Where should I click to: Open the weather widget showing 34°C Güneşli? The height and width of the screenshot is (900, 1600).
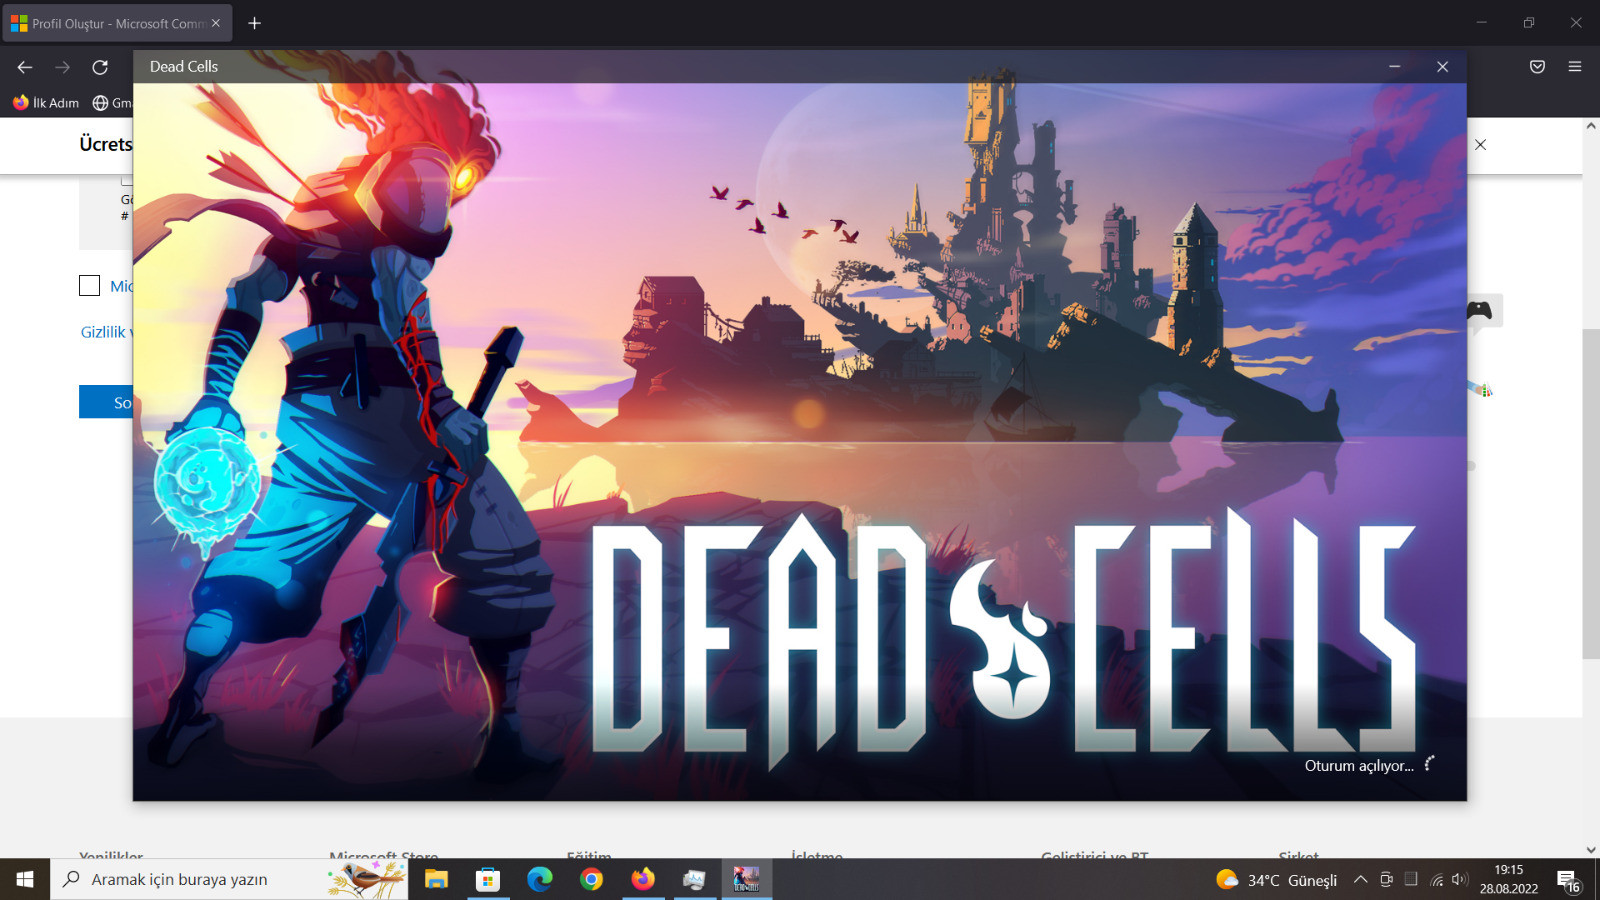[1276, 880]
